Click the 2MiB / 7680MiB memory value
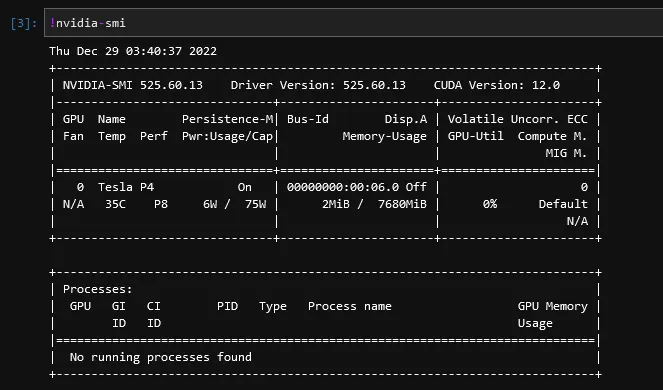Image resolution: width=663 pixels, height=390 pixels. [x=374, y=204]
